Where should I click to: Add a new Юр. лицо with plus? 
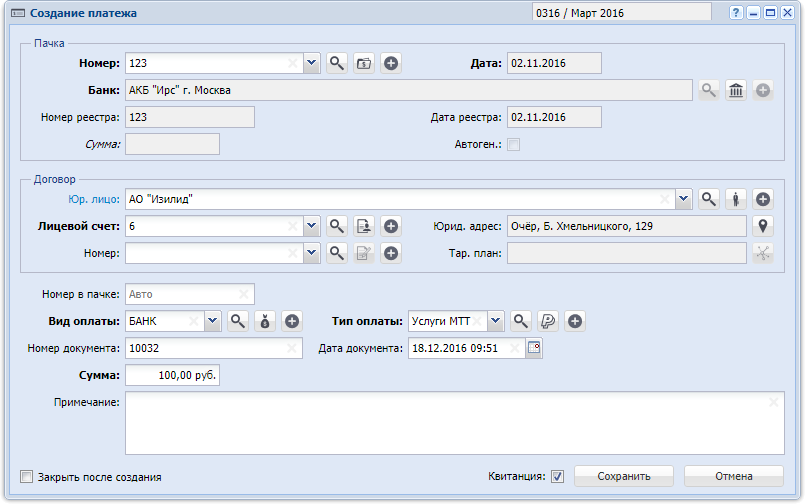click(x=763, y=199)
